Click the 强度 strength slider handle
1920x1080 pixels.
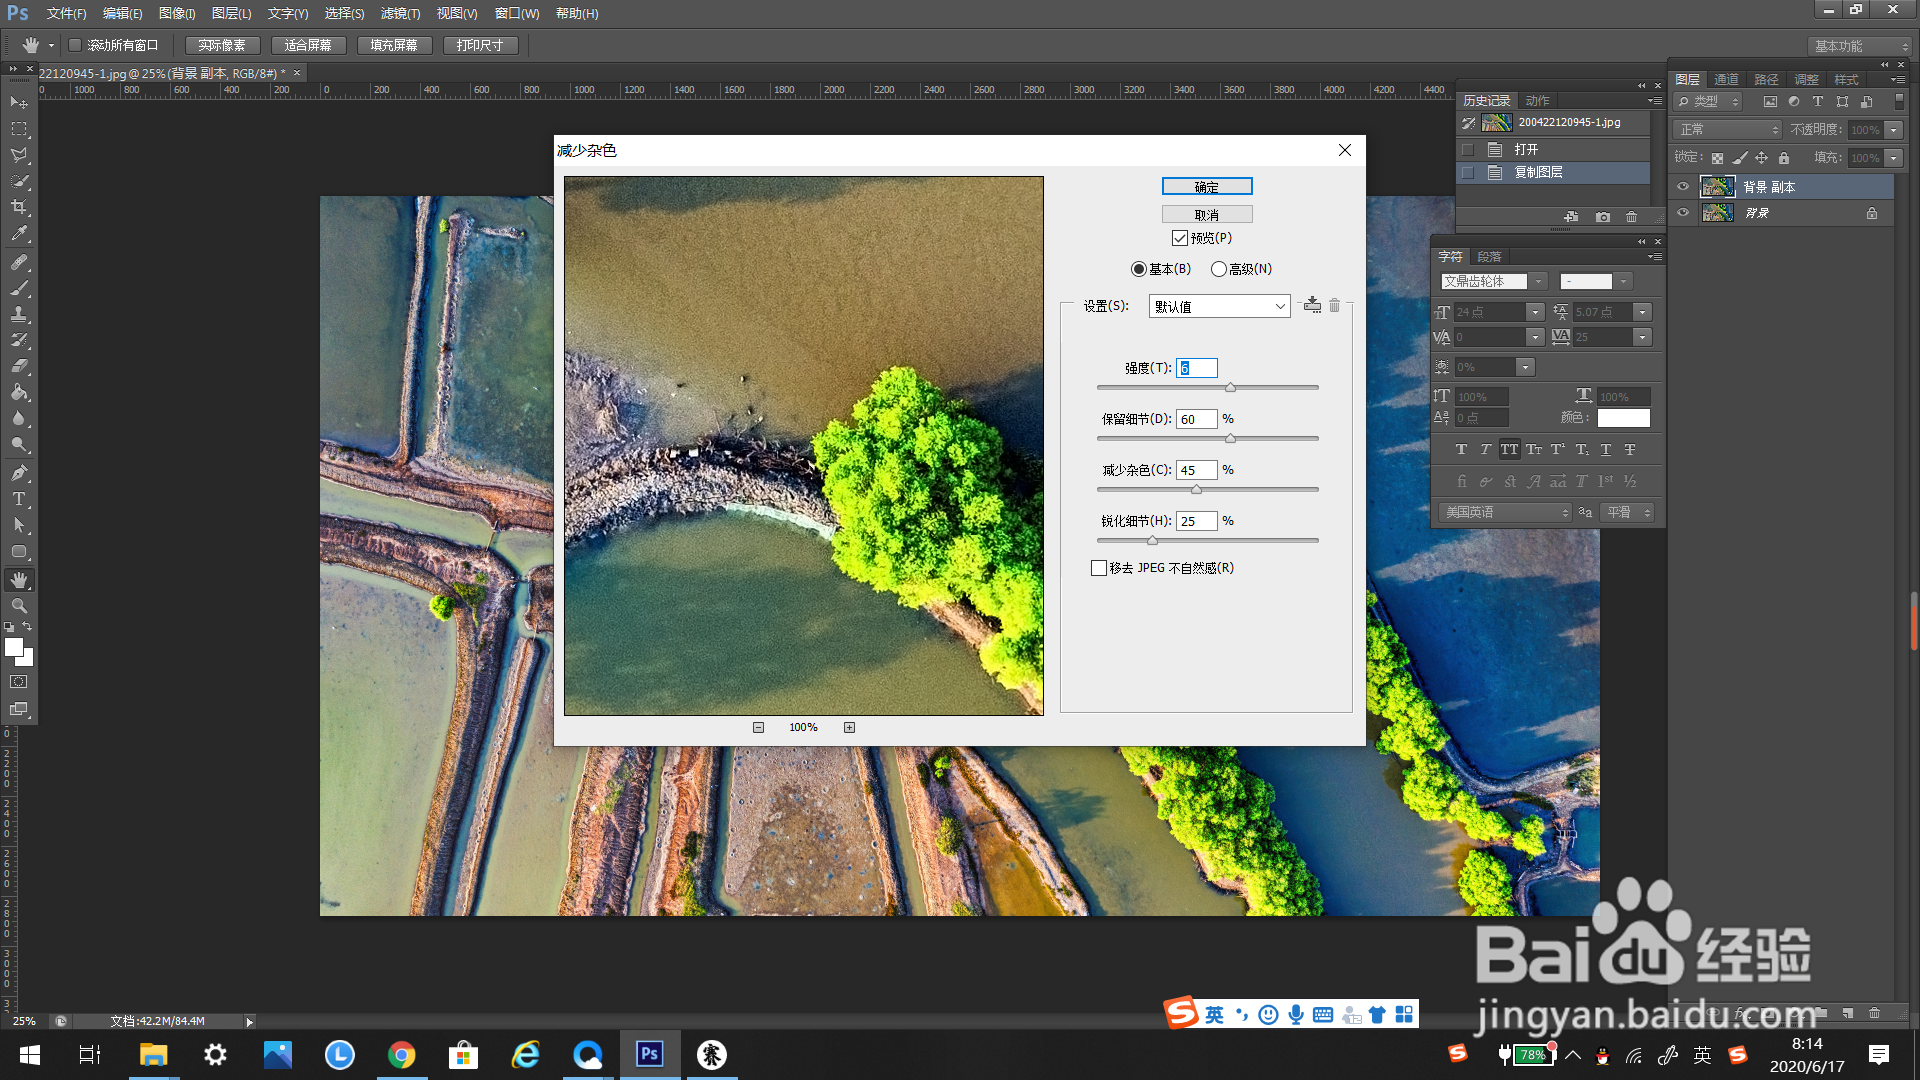click(x=1230, y=388)
